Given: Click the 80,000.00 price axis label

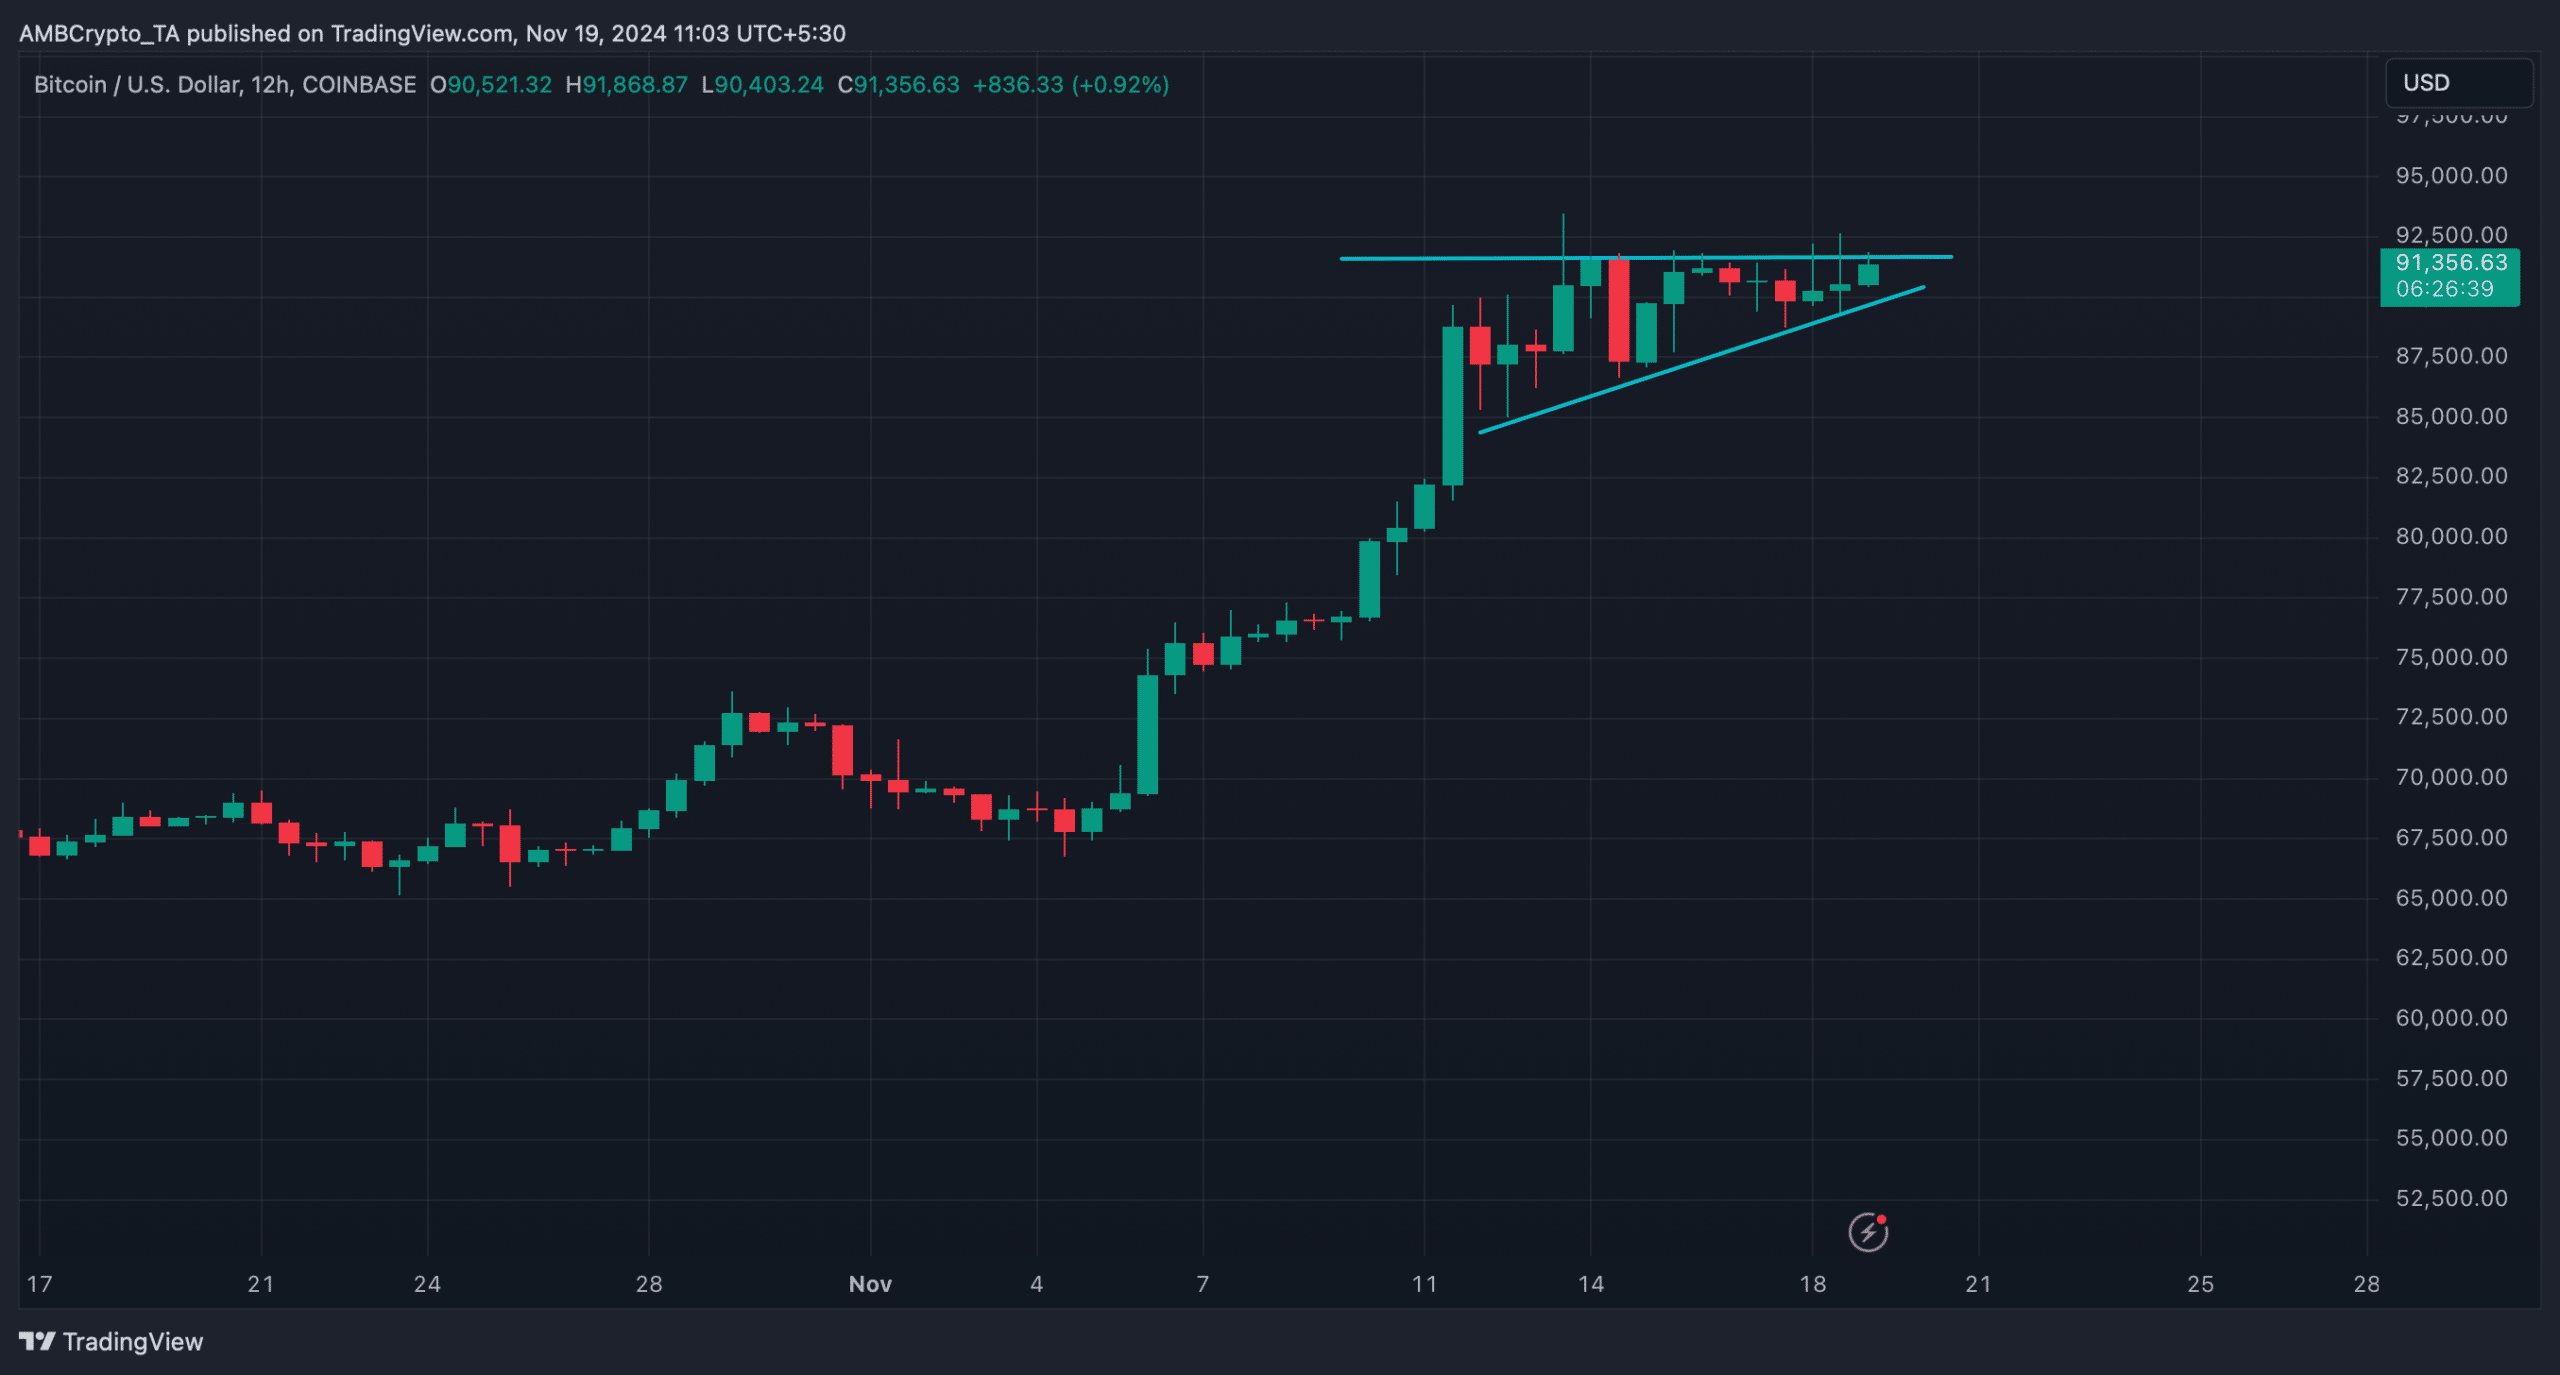Looking at the screenshot, I should pos(2451,537).
